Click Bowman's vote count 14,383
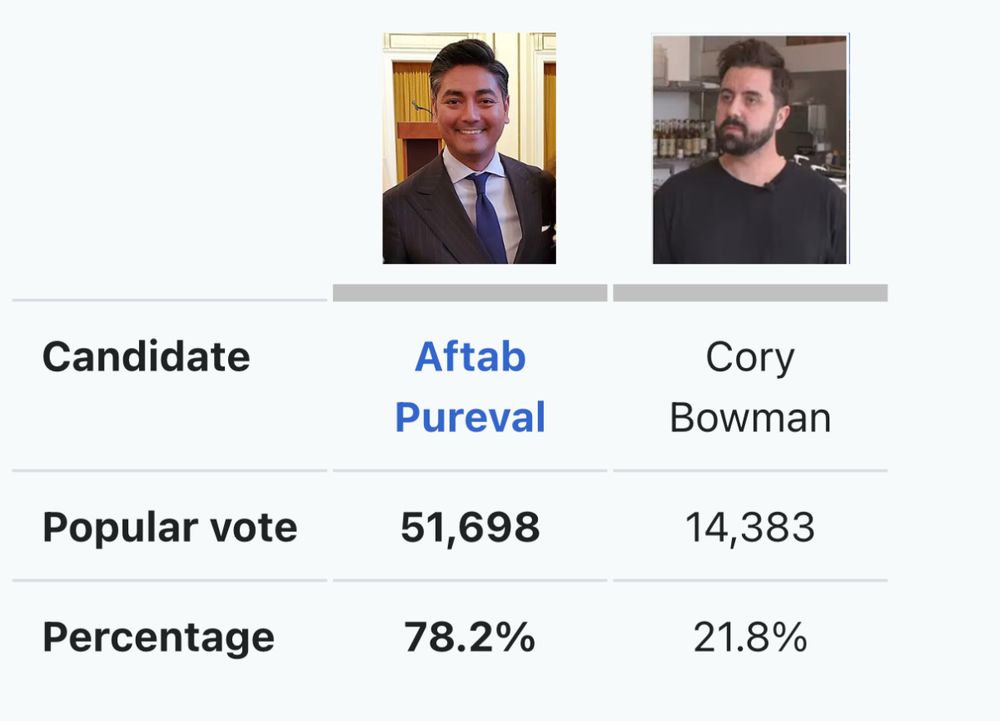Screen dimensions: 1000x721 click(x=750, y=527)
